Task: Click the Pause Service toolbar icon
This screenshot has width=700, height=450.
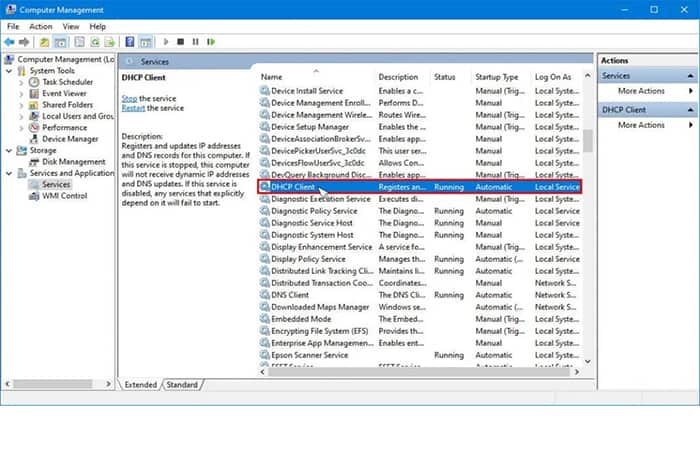Action: click(x=196, y=42)
